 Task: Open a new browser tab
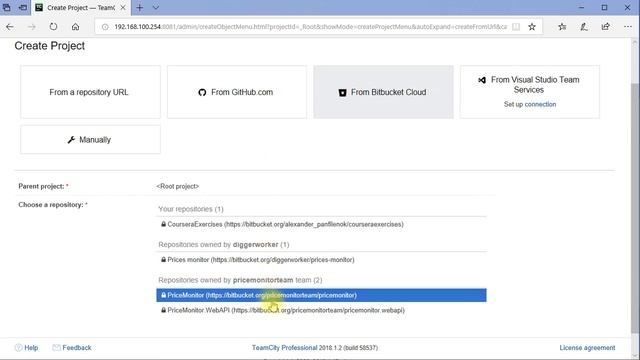pyautogui.click(x=140, y=8)
